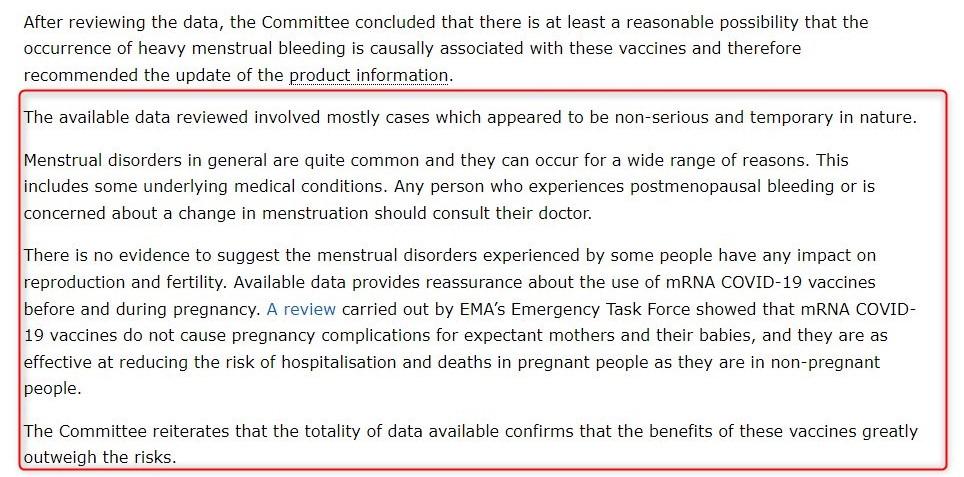The width and height of the screenshot is (964, 477).
Task: Click the words "outweigh the risks."
Action: point(100,458)
